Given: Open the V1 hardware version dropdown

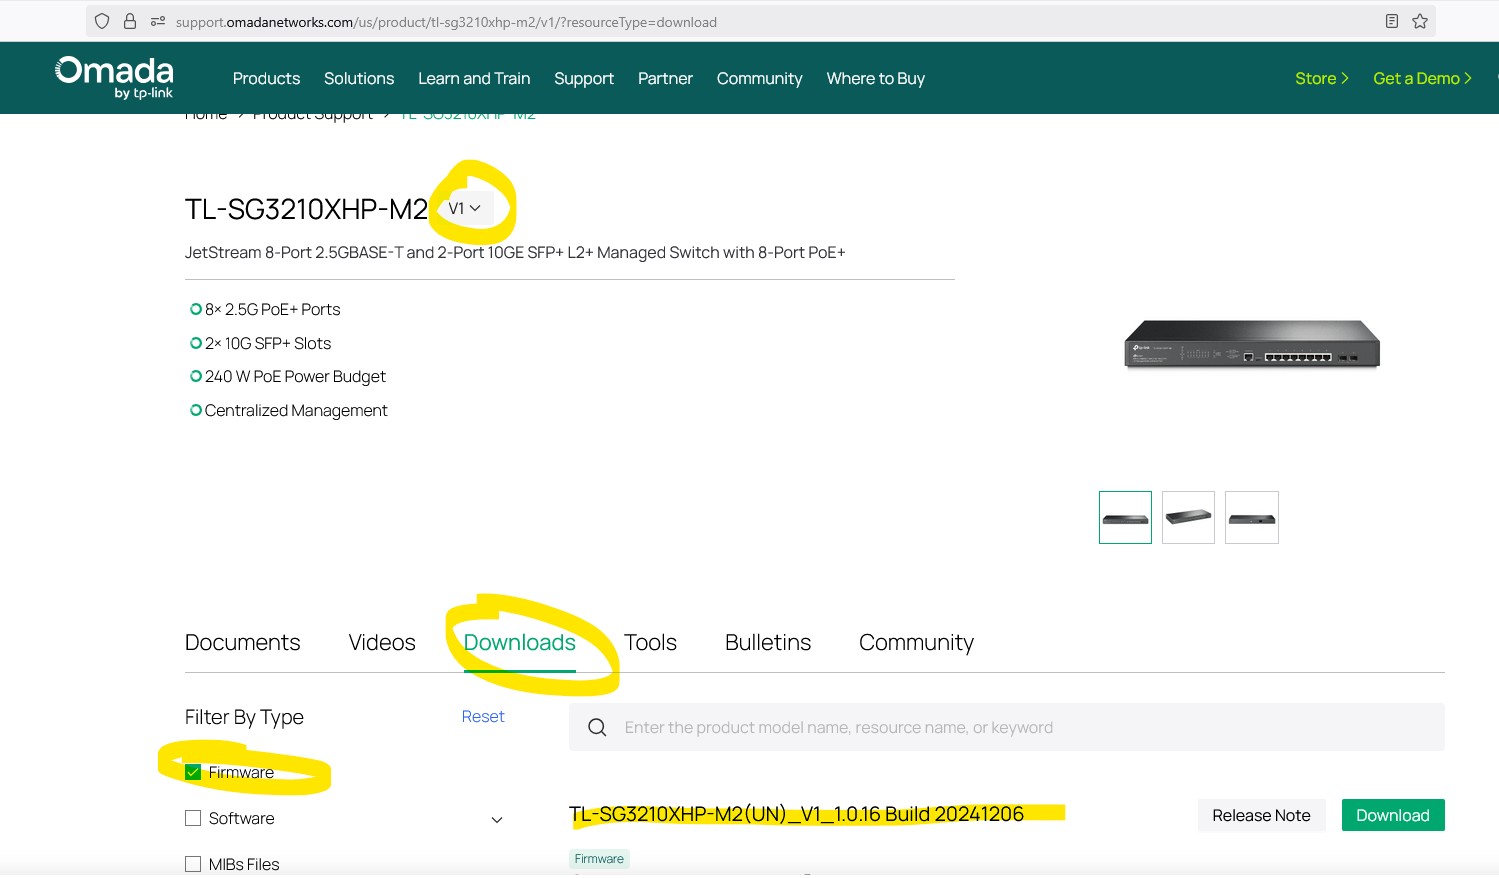Looking at the screenshot, I should [x=465, y=208].
